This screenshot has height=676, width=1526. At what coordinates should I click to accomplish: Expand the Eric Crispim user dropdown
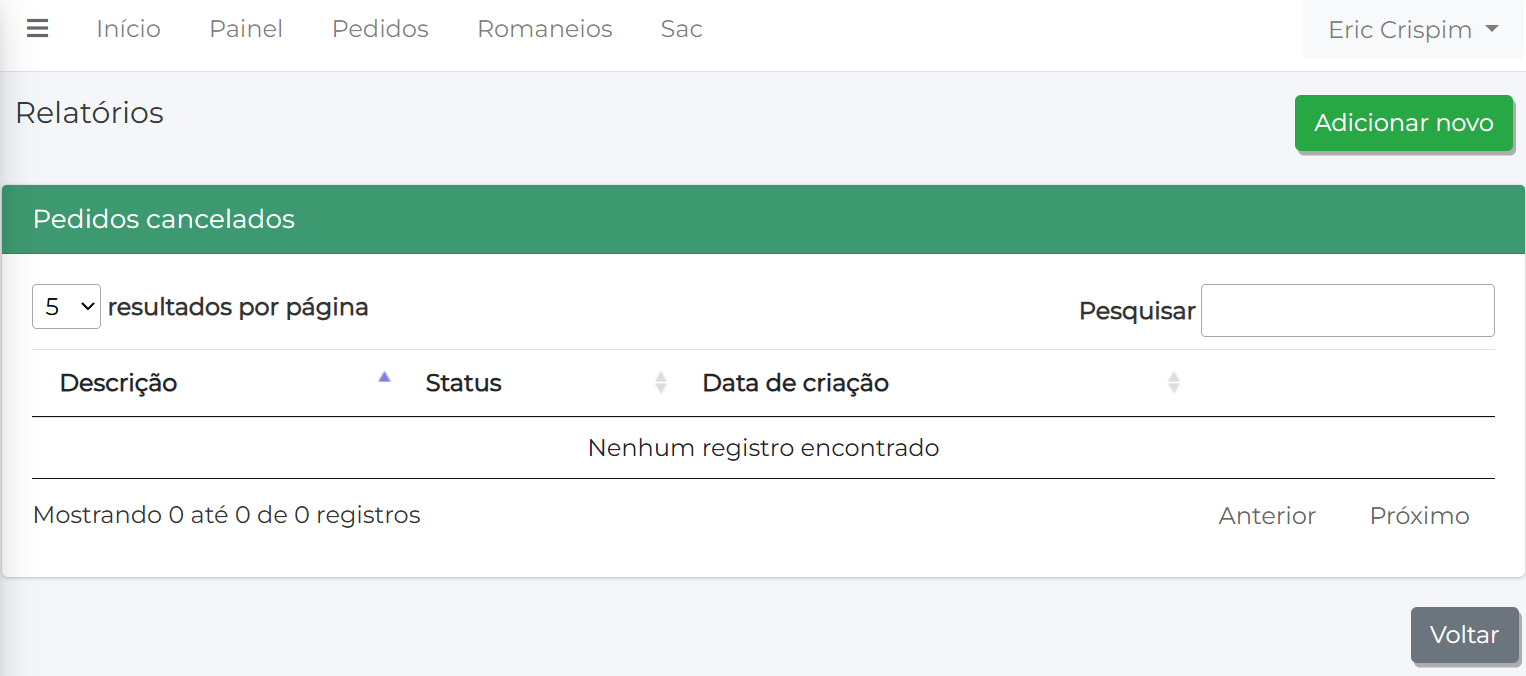point(1412,30)
